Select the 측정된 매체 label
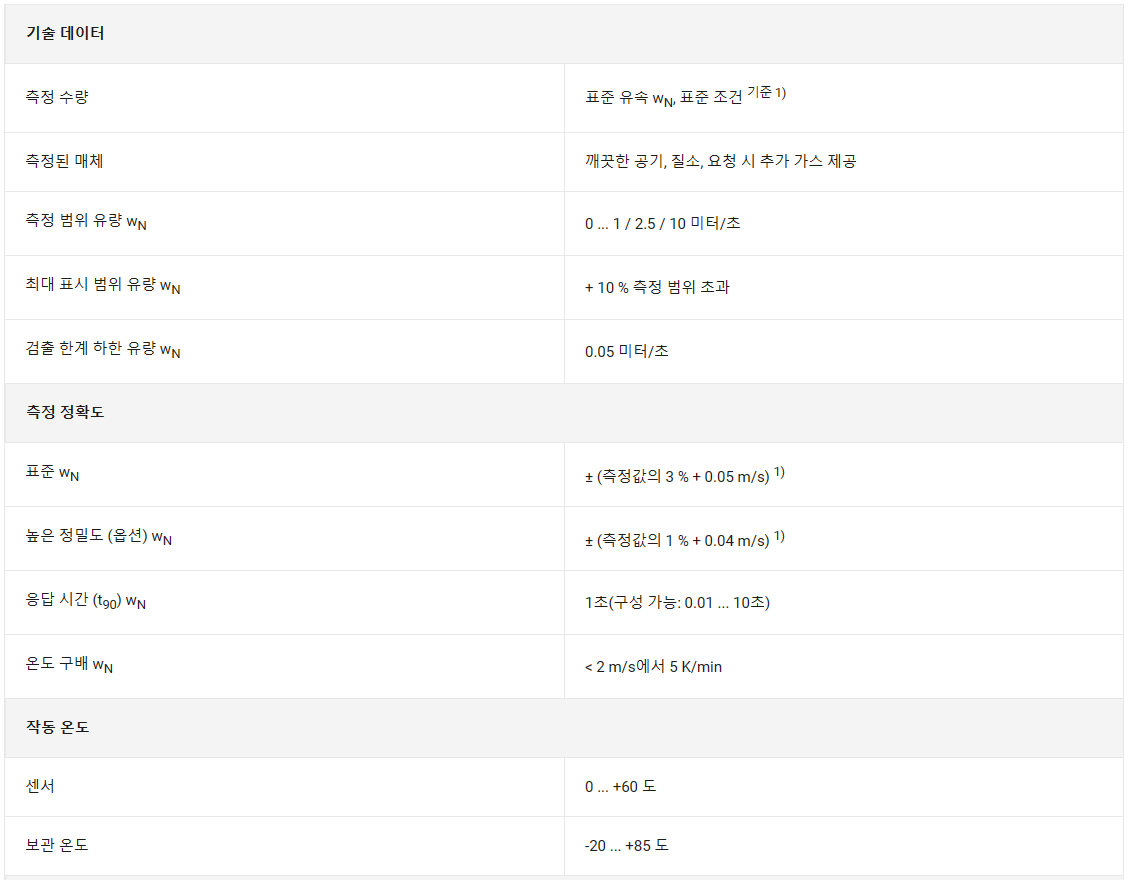This screenshot has height=880, width=1130. (x=64, y=161)
